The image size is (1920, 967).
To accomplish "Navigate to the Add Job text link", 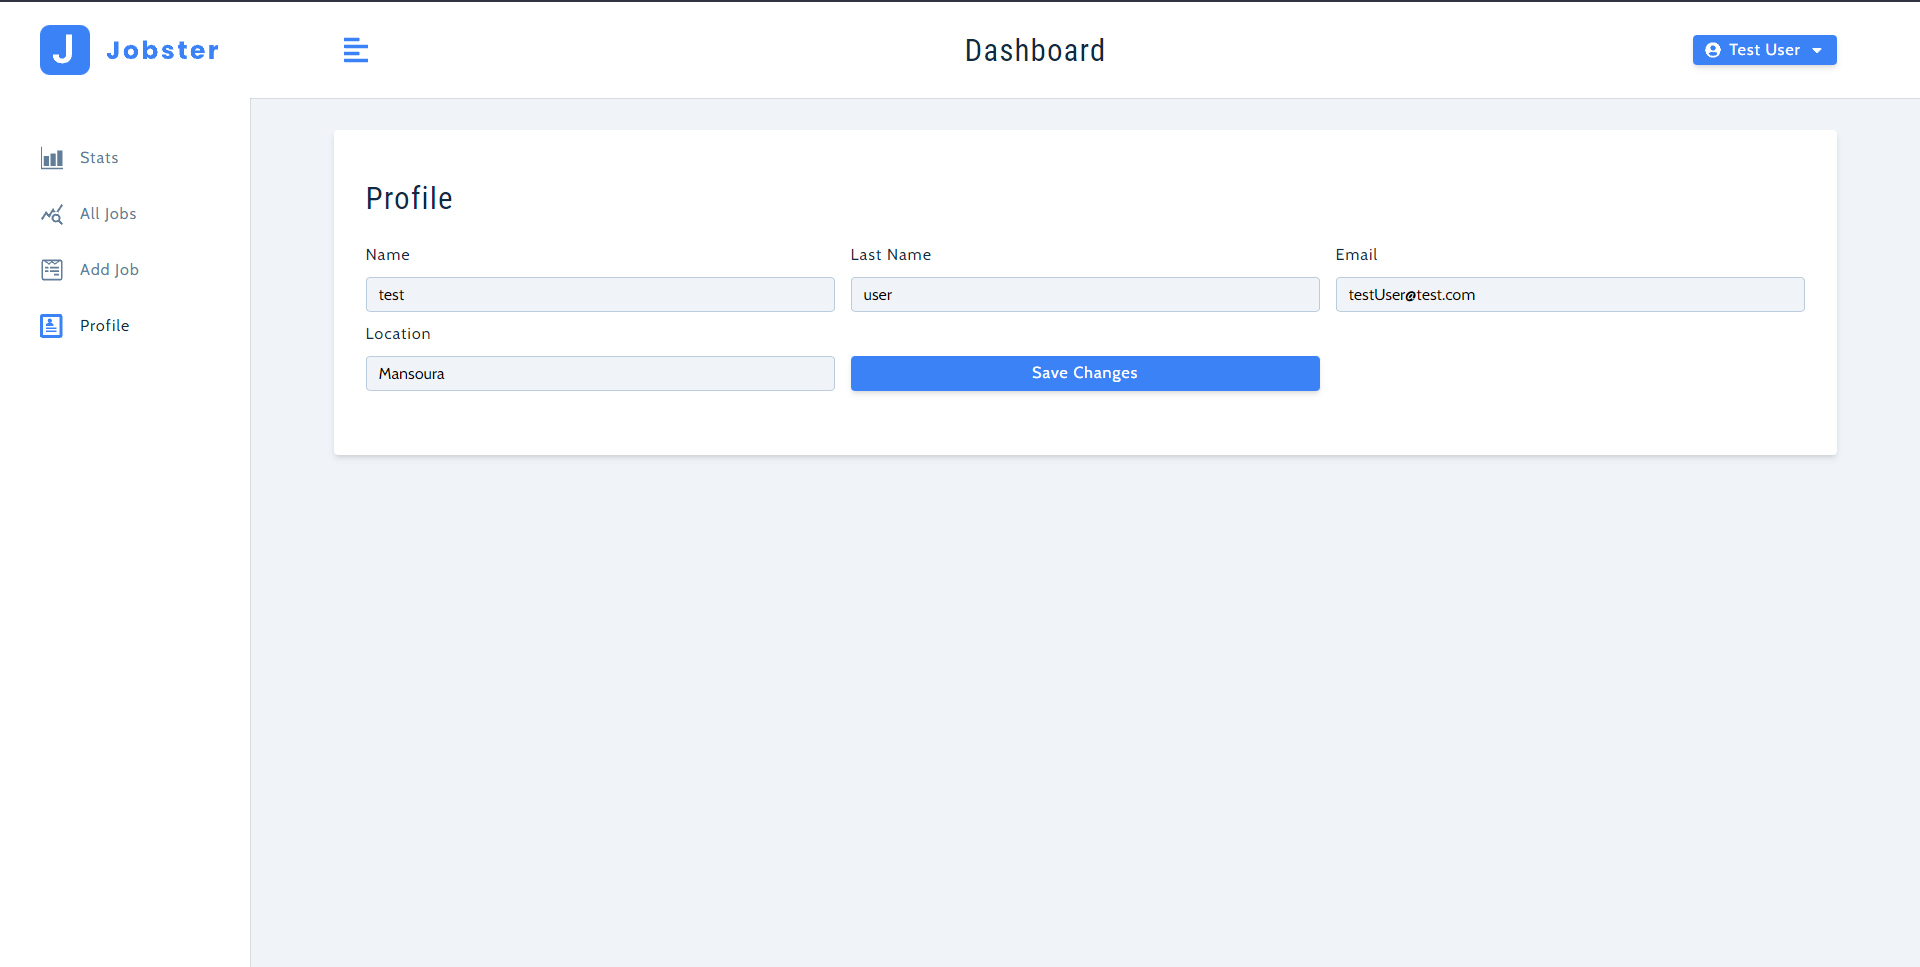I will coord(109,270).
